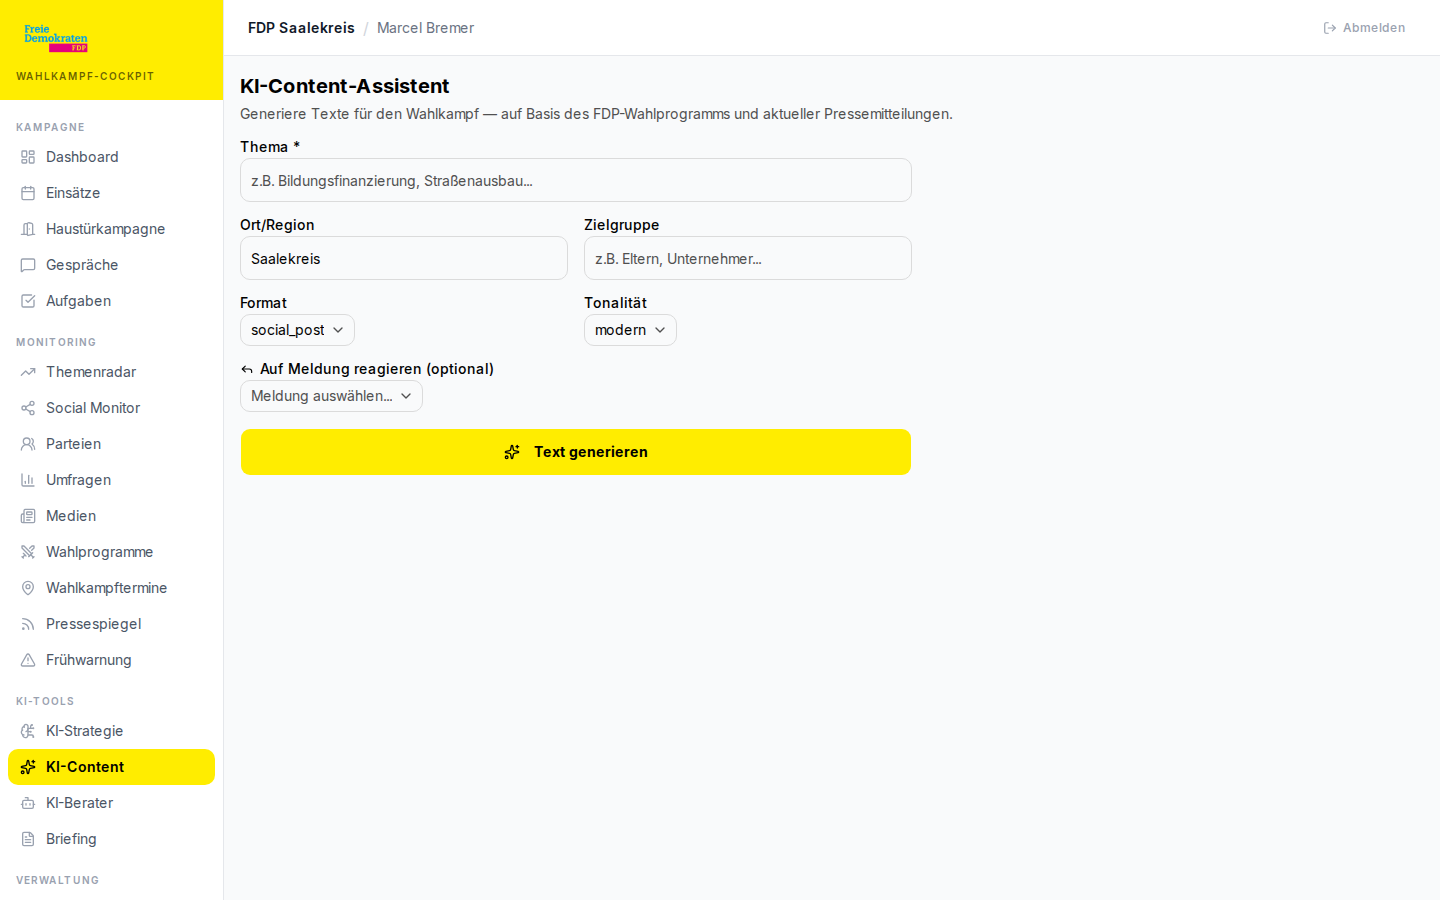Click Abmelden to log out
The height and width of the screenshot is (900, 1440).
coord(1364,28)
